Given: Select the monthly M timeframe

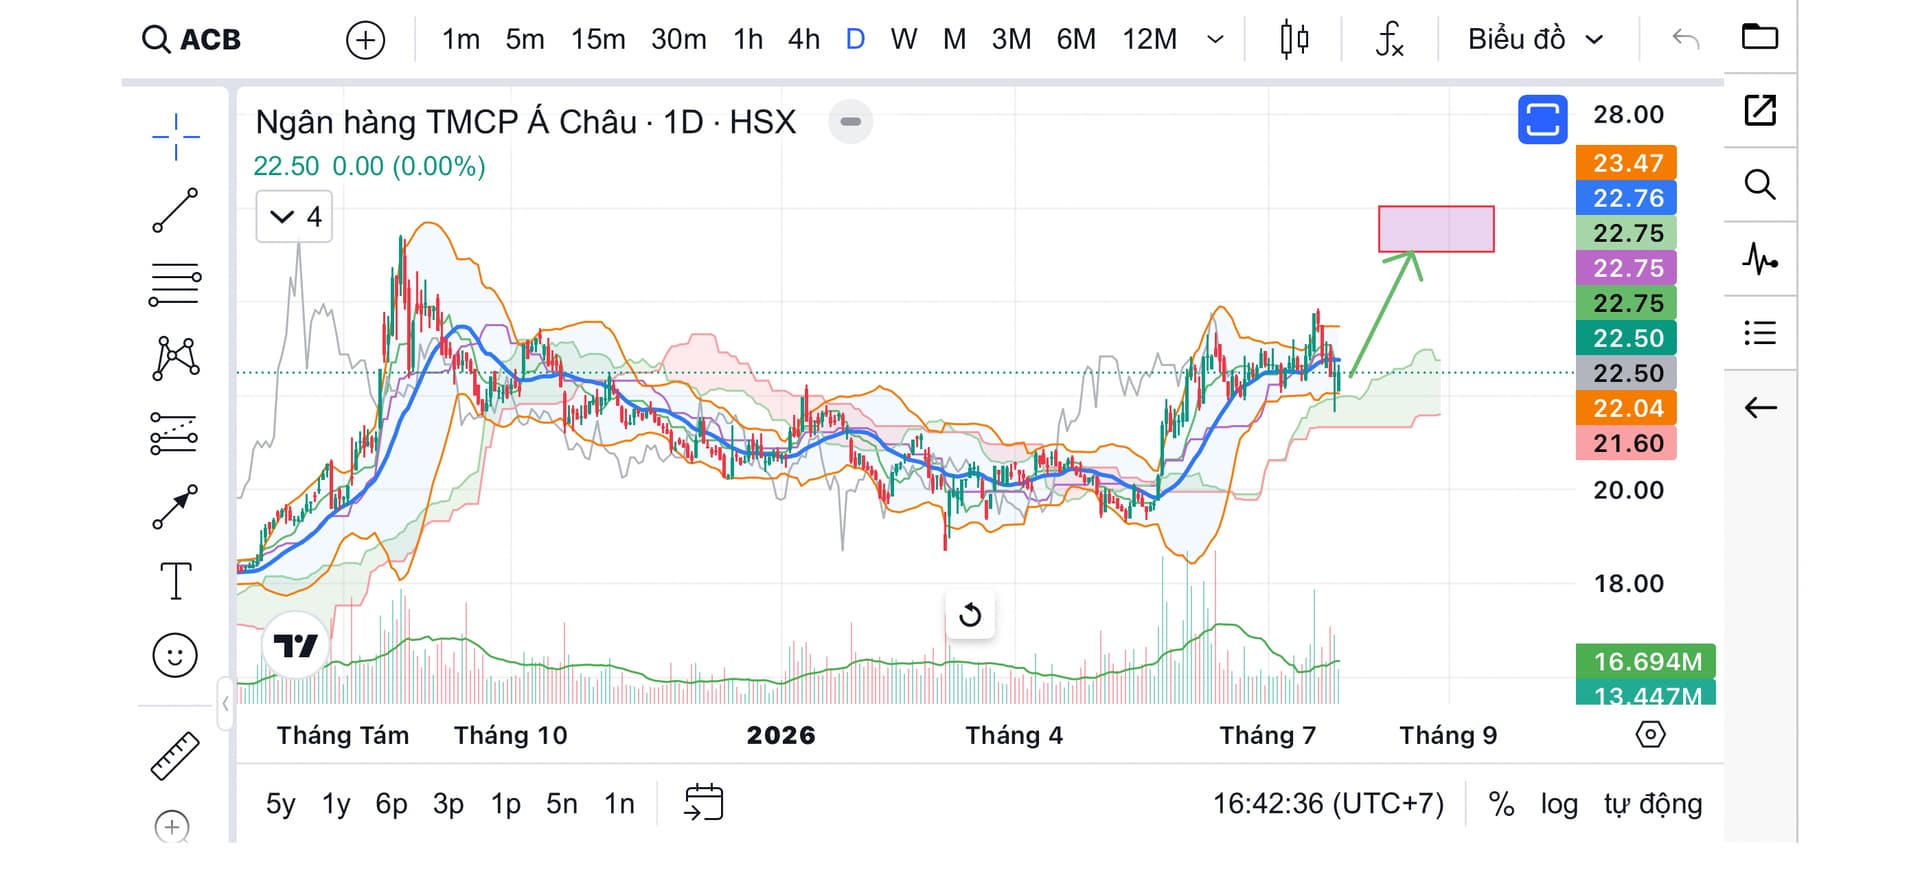Looking at the screenshot, I should pyautogui.click(x=955, y=40).
